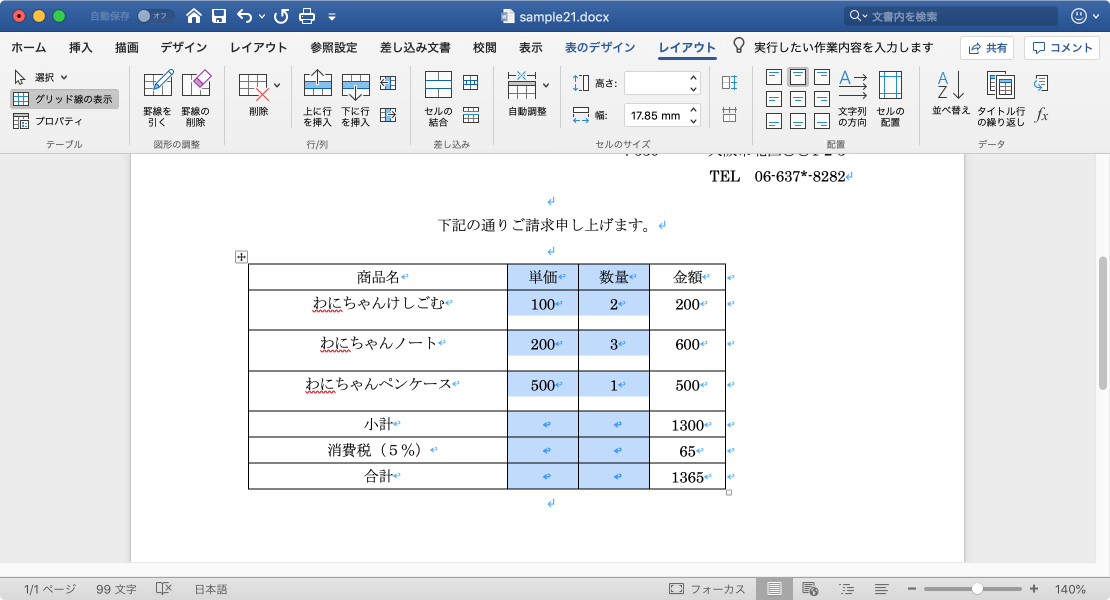Toggle View Gridlines (グリッド線の表示)
The image size is (1110, 600).
click(64, 99)
